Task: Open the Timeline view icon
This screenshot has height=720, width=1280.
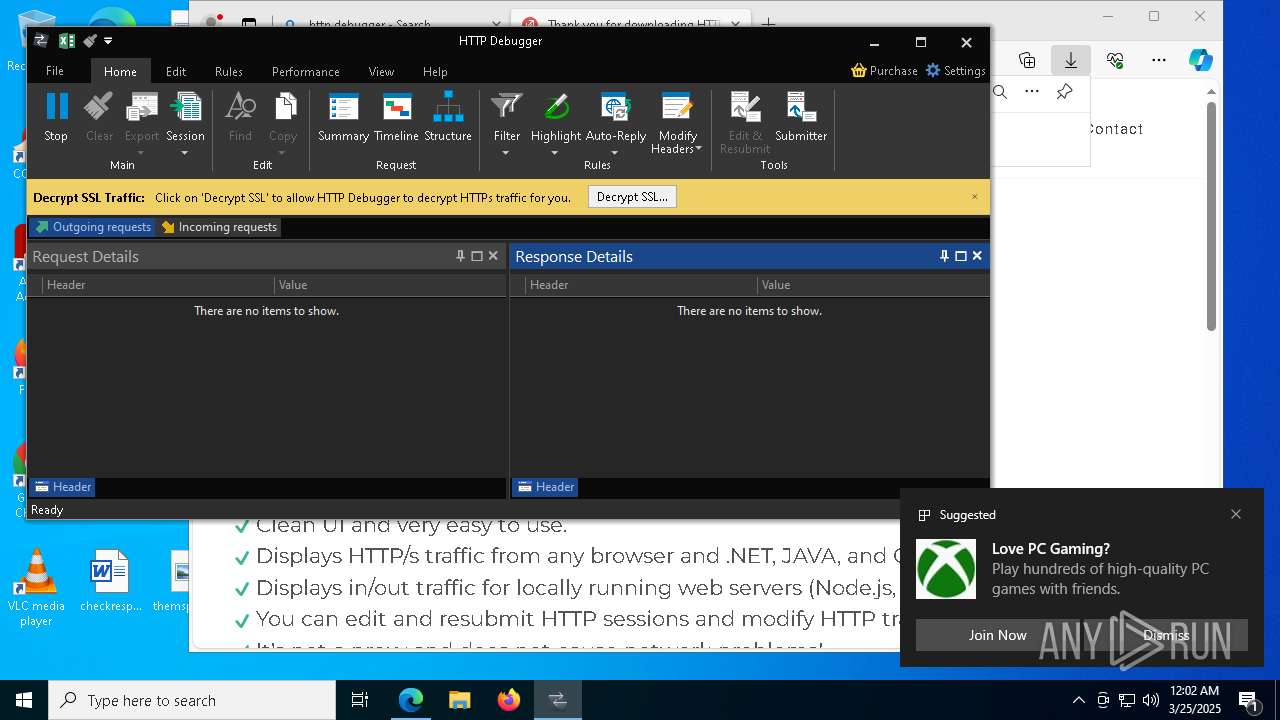Action: [x=396, y=107]
